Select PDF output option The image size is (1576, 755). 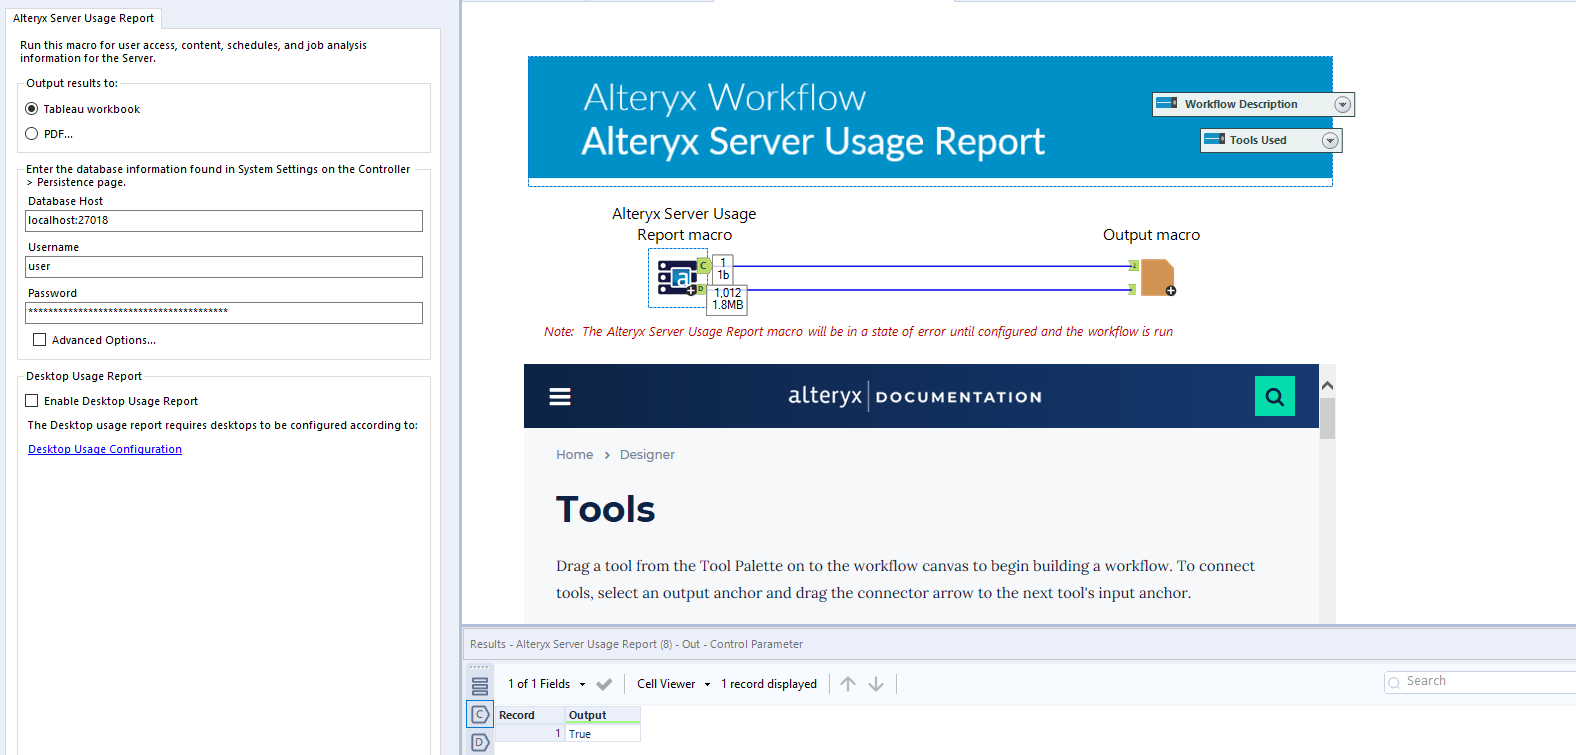click(32, 134)
